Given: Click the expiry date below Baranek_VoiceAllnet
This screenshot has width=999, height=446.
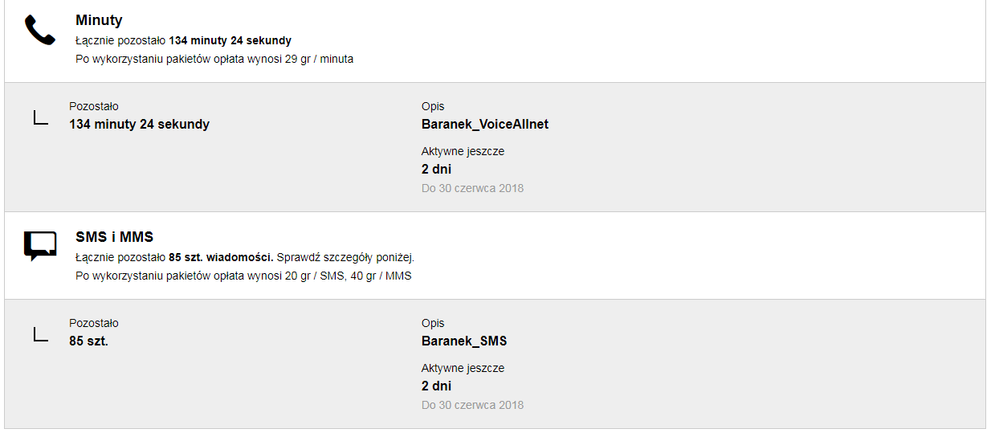Looking at the screenshot, I should [472, 188].
